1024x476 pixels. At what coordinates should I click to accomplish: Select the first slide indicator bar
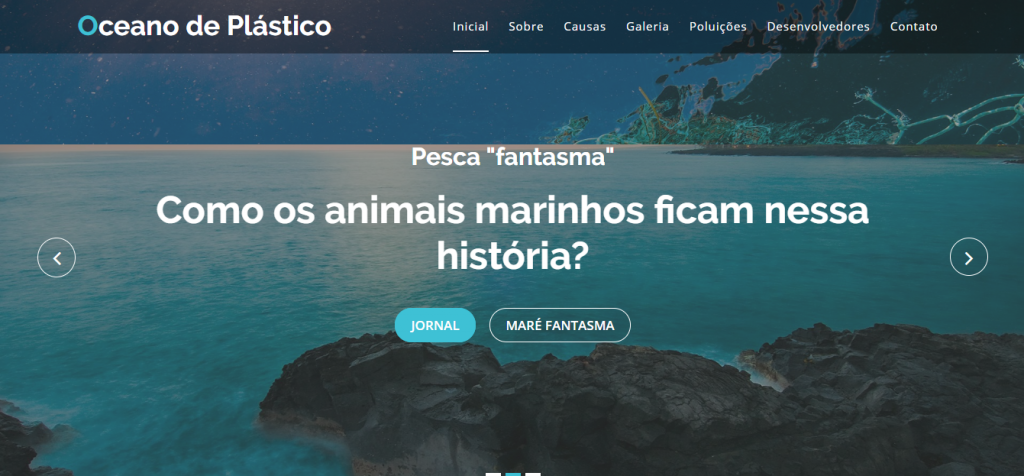pyautogui.click(x=492, y=474)
